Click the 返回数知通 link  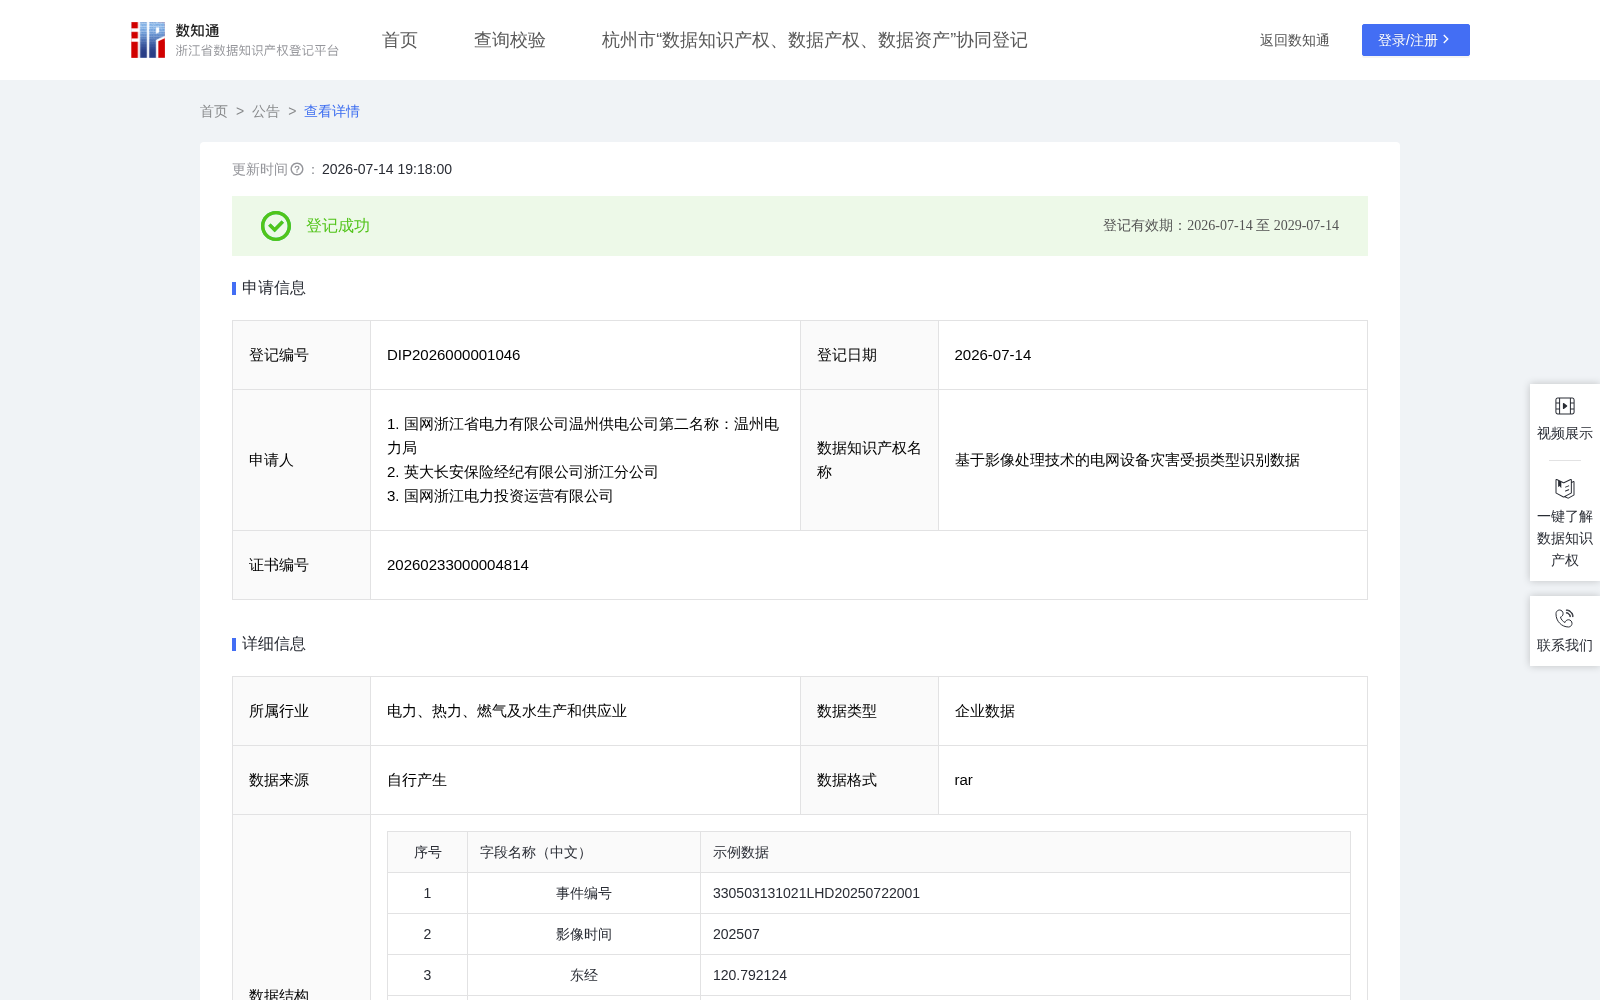tap(1295, 40)
